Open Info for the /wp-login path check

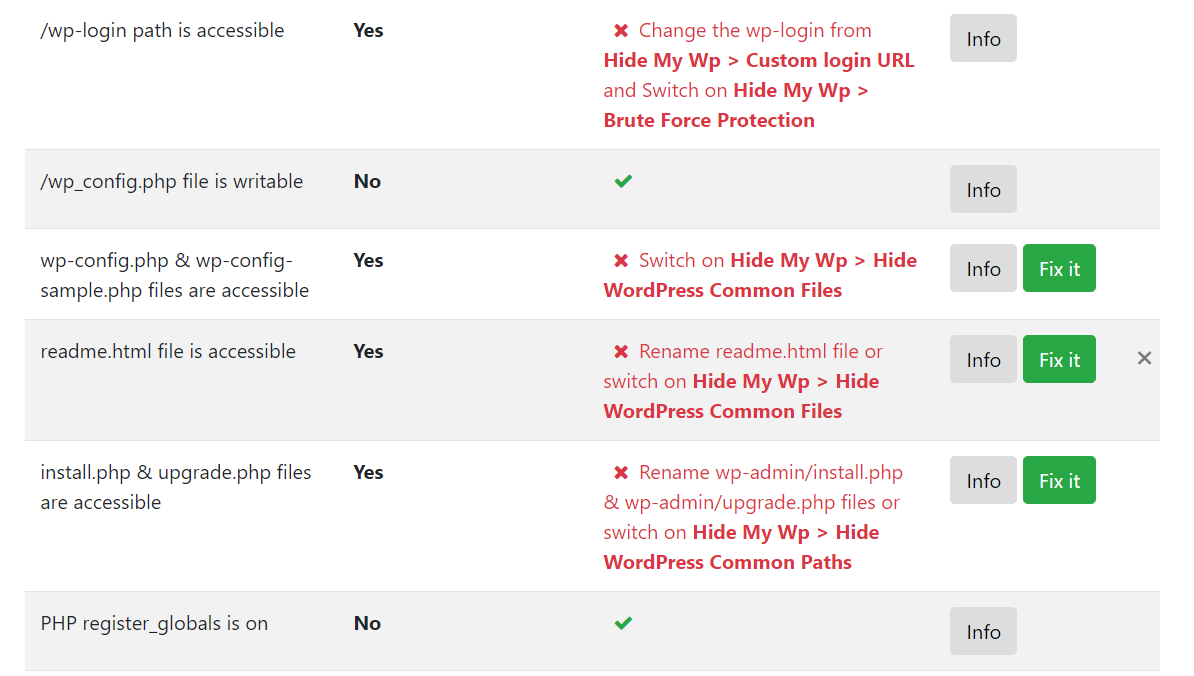[983, 39]
